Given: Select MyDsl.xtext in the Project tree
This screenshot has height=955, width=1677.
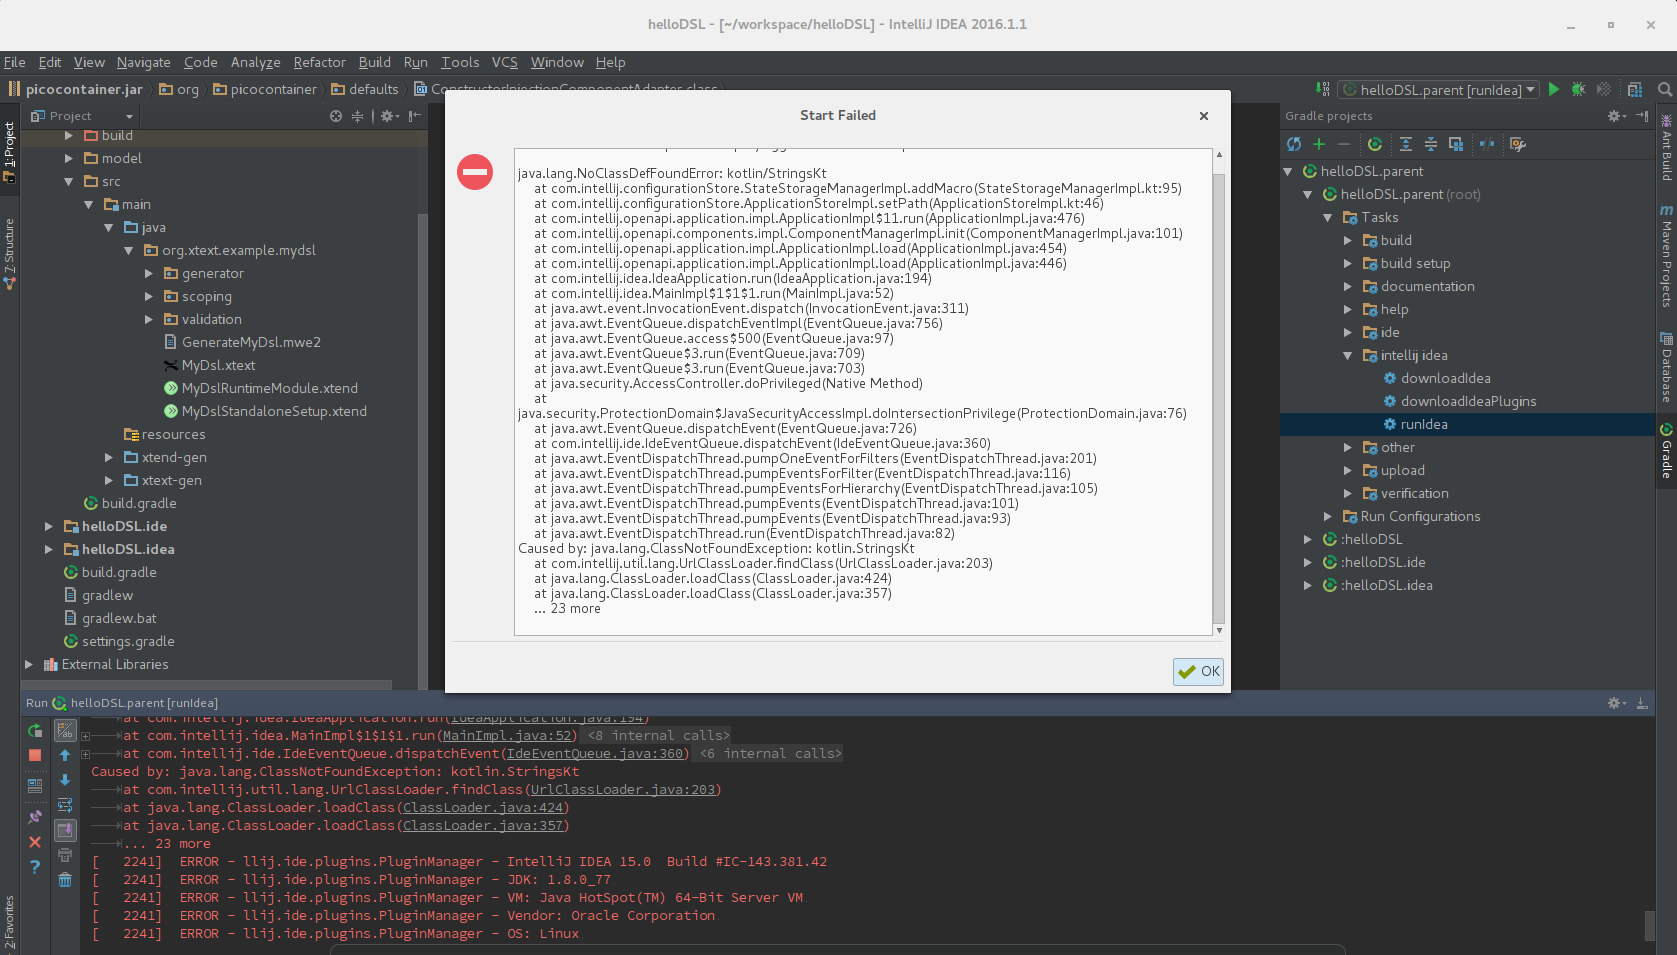Looking at the screenshot, I should [218, 365].
